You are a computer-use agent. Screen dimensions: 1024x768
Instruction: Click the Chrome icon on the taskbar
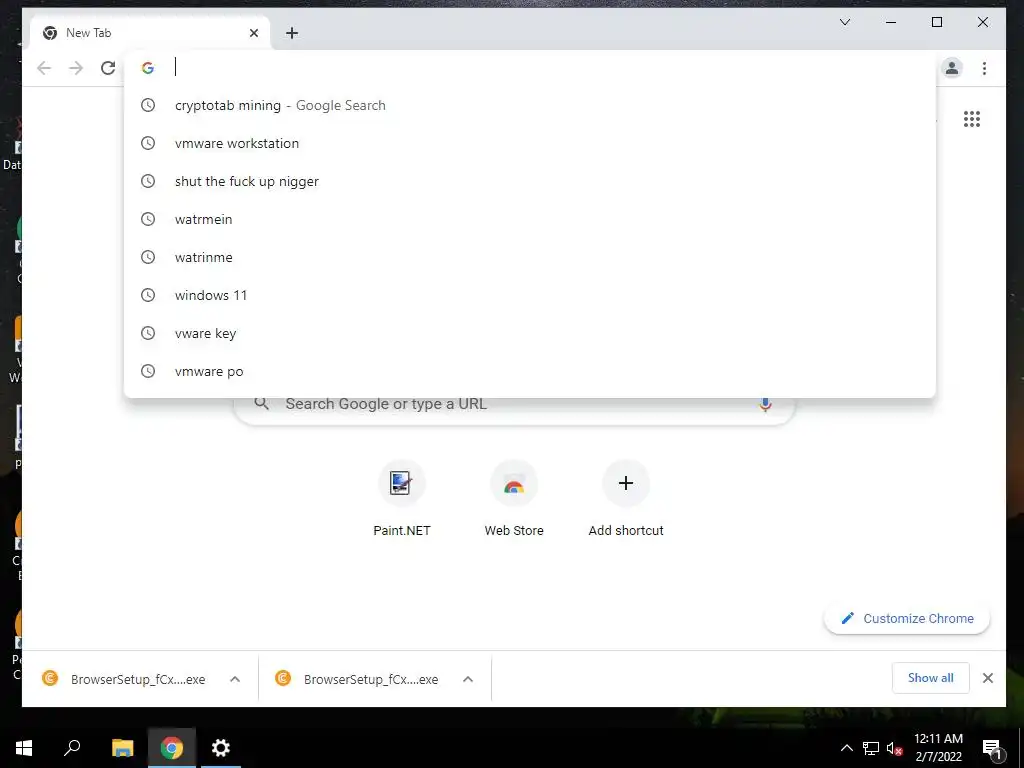172,748
